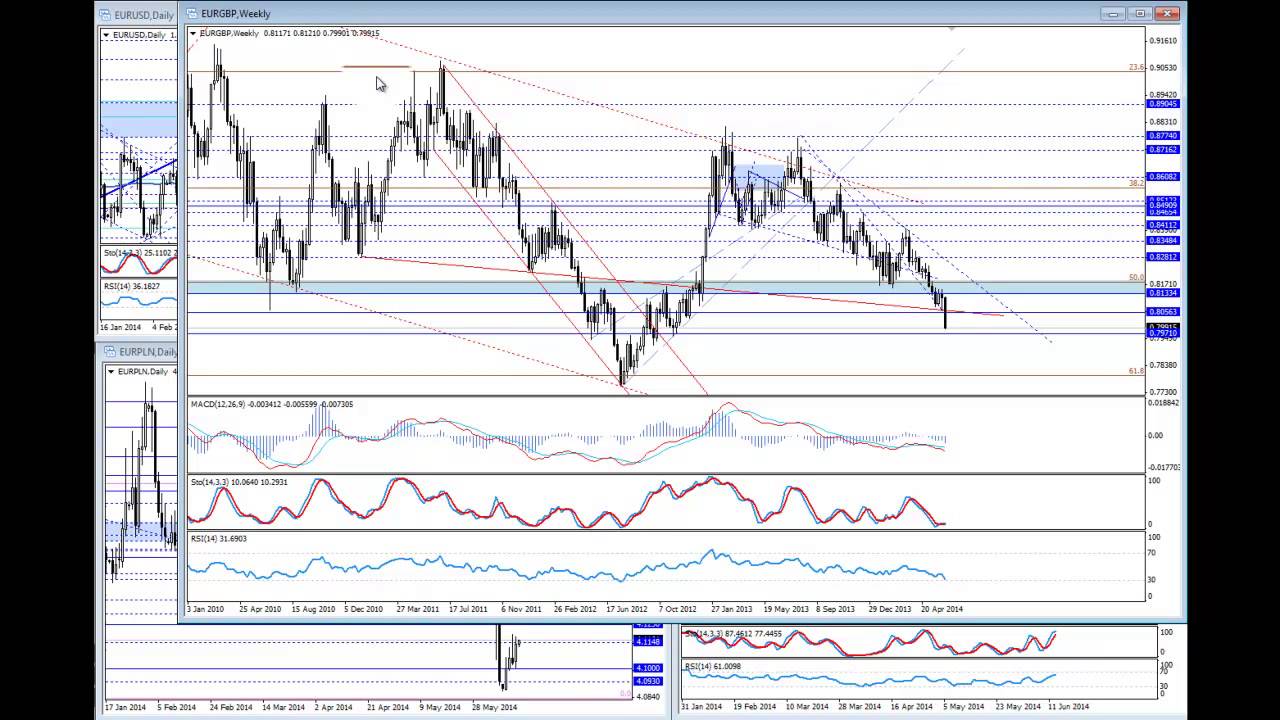1280x720 pixels.
Task: Click the 28 May 2014 date on EURPLN chart
Action: point(496,707)
